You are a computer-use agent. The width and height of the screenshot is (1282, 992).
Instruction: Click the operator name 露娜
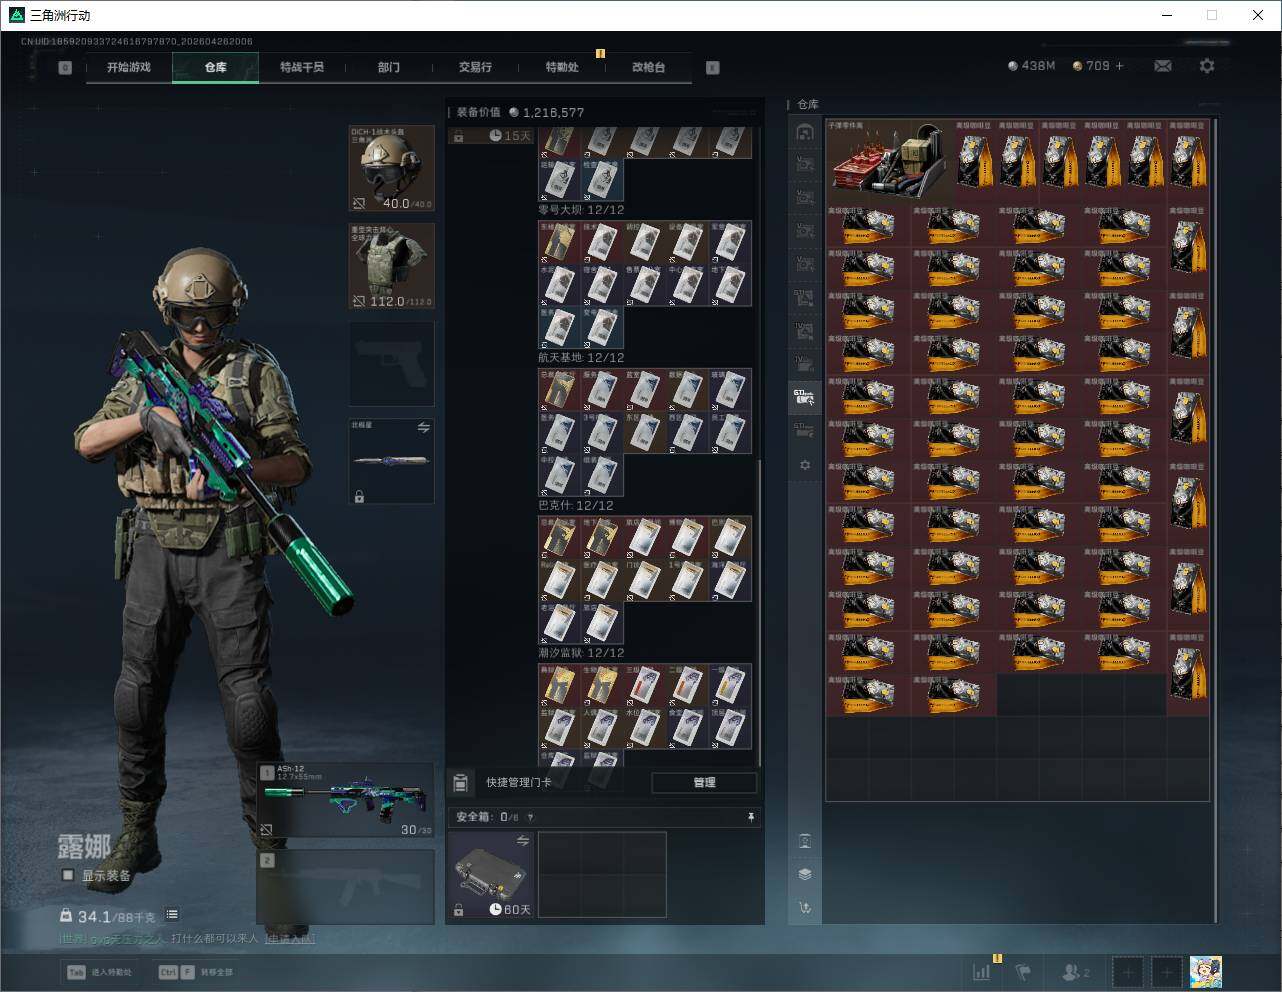pyautogui.click(x=84, y=846)
